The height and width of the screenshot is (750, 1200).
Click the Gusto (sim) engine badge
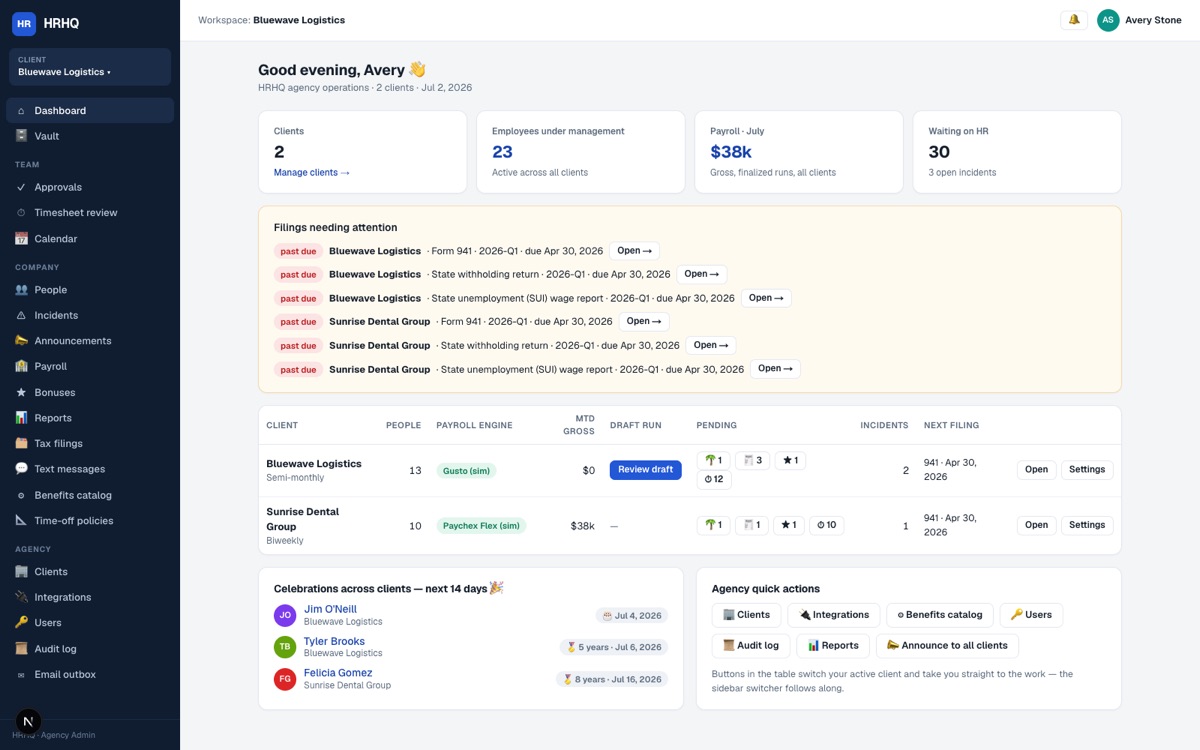pyautogui.click(x=466, y=470)
